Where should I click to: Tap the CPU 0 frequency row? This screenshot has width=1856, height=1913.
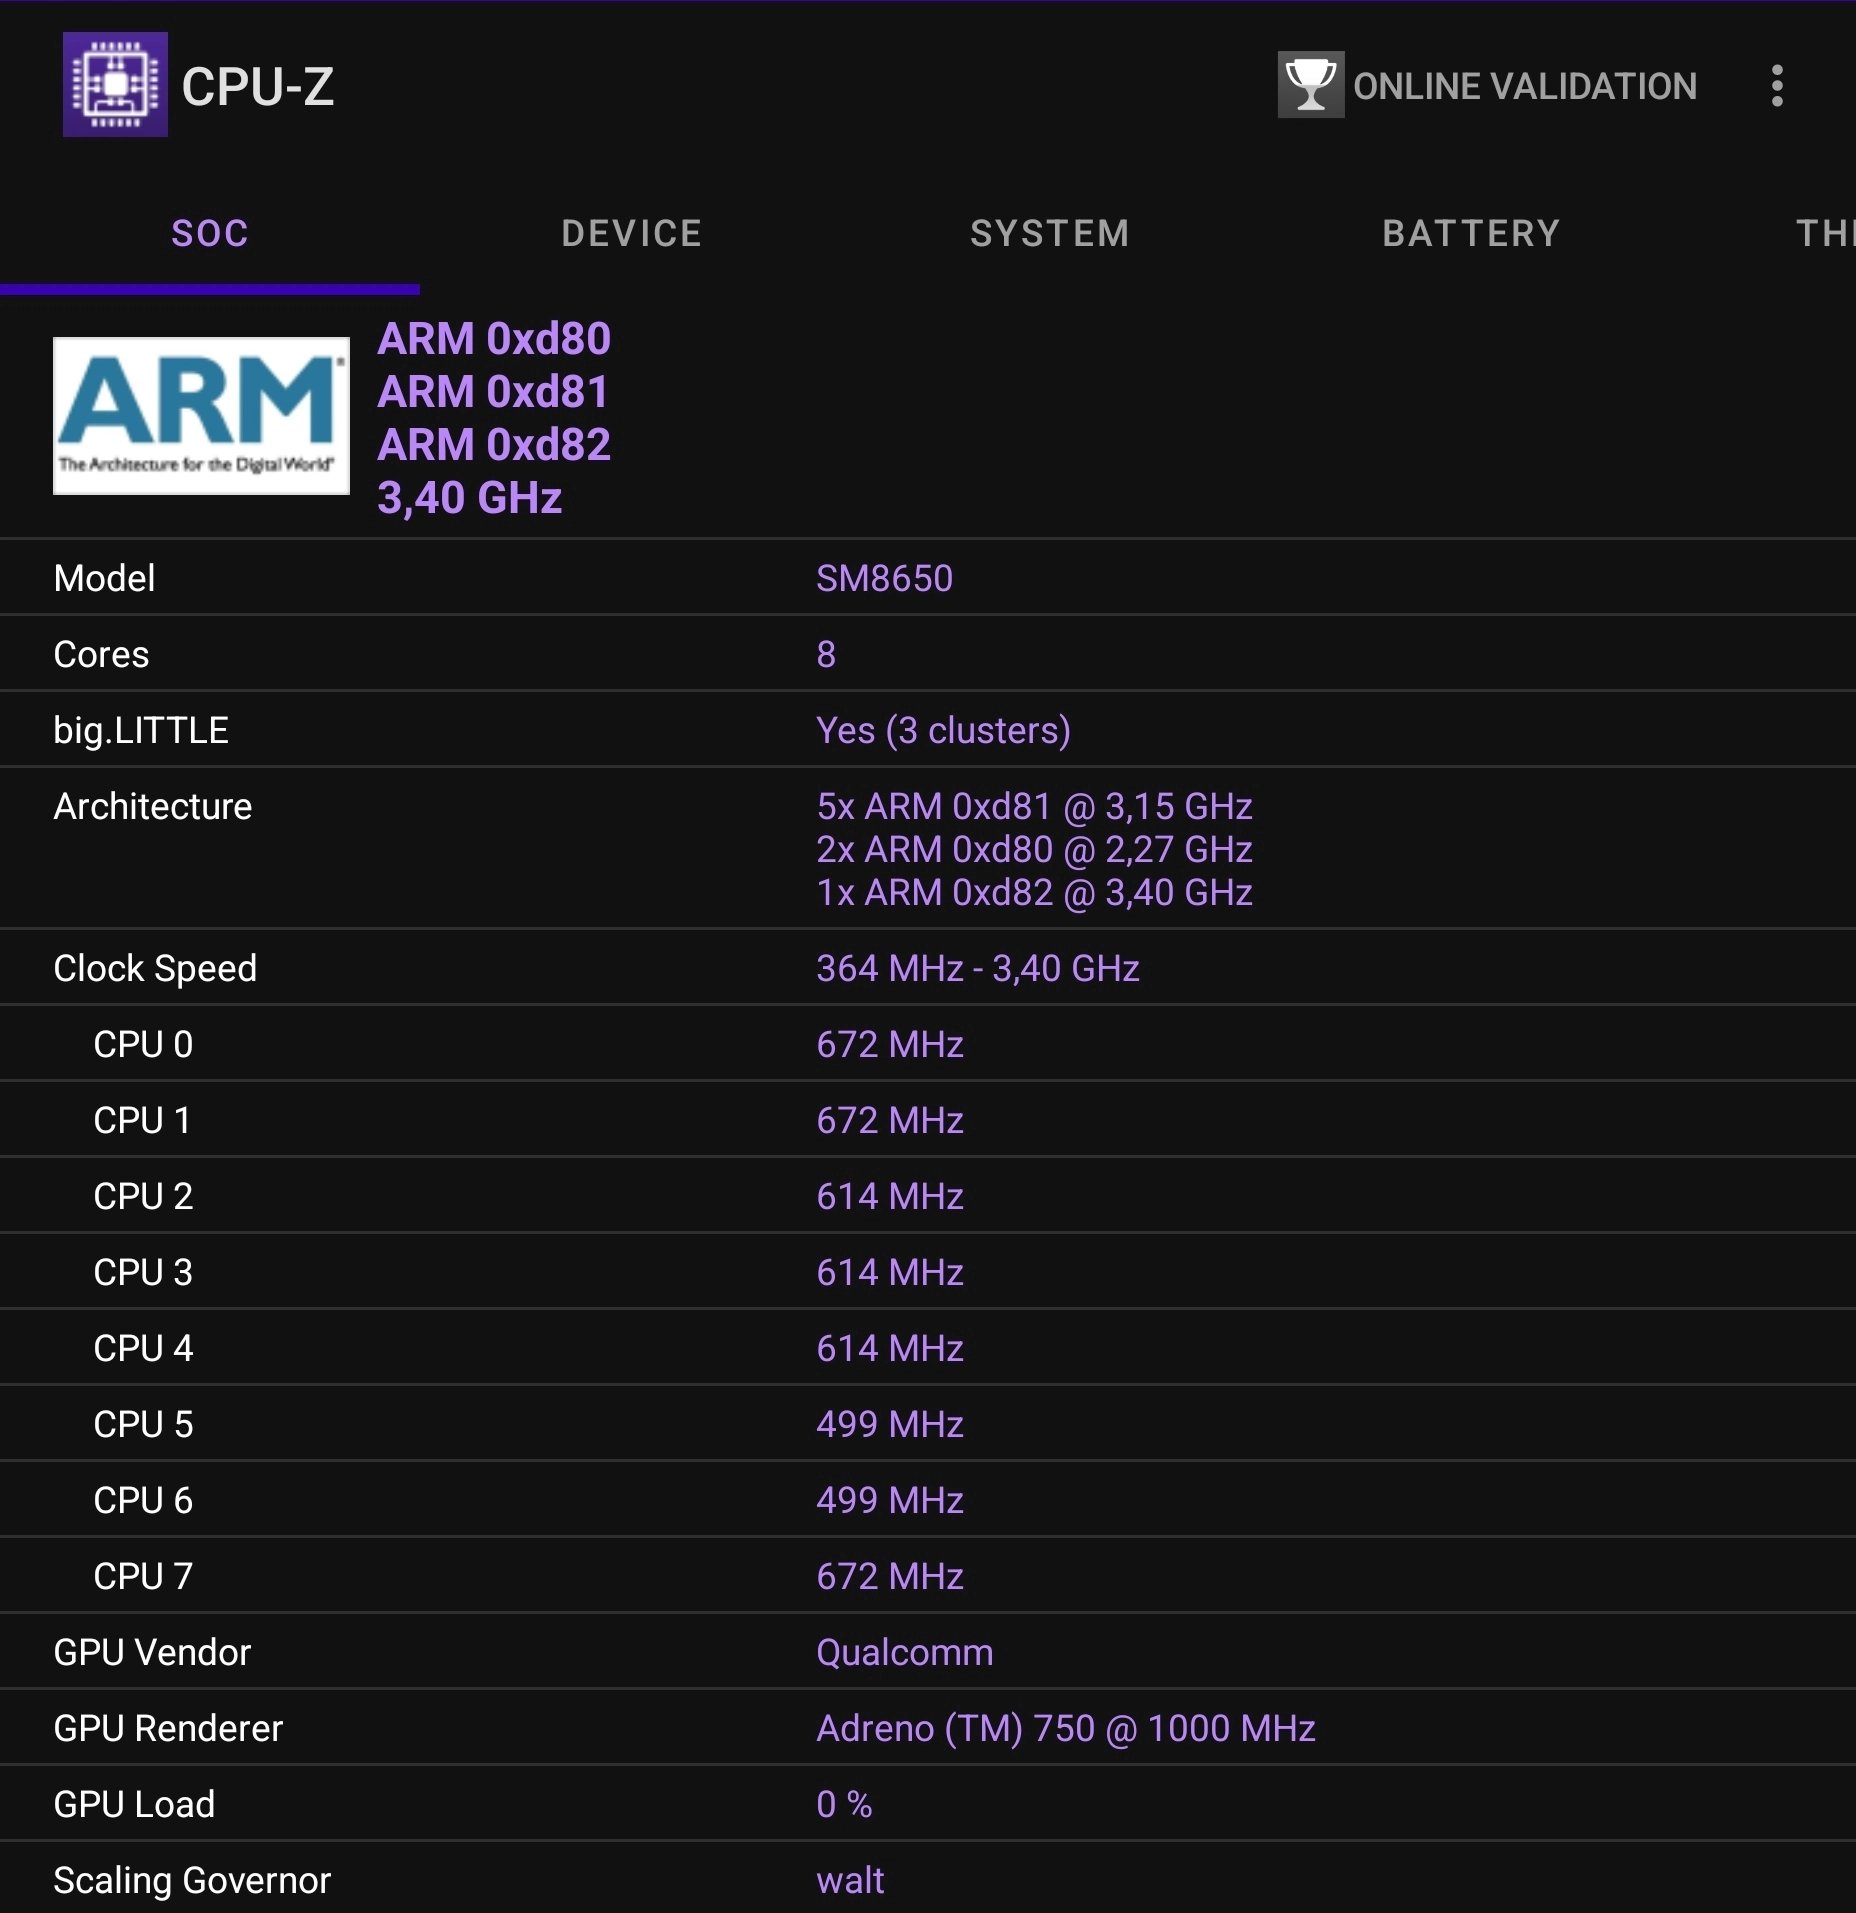888,1043
